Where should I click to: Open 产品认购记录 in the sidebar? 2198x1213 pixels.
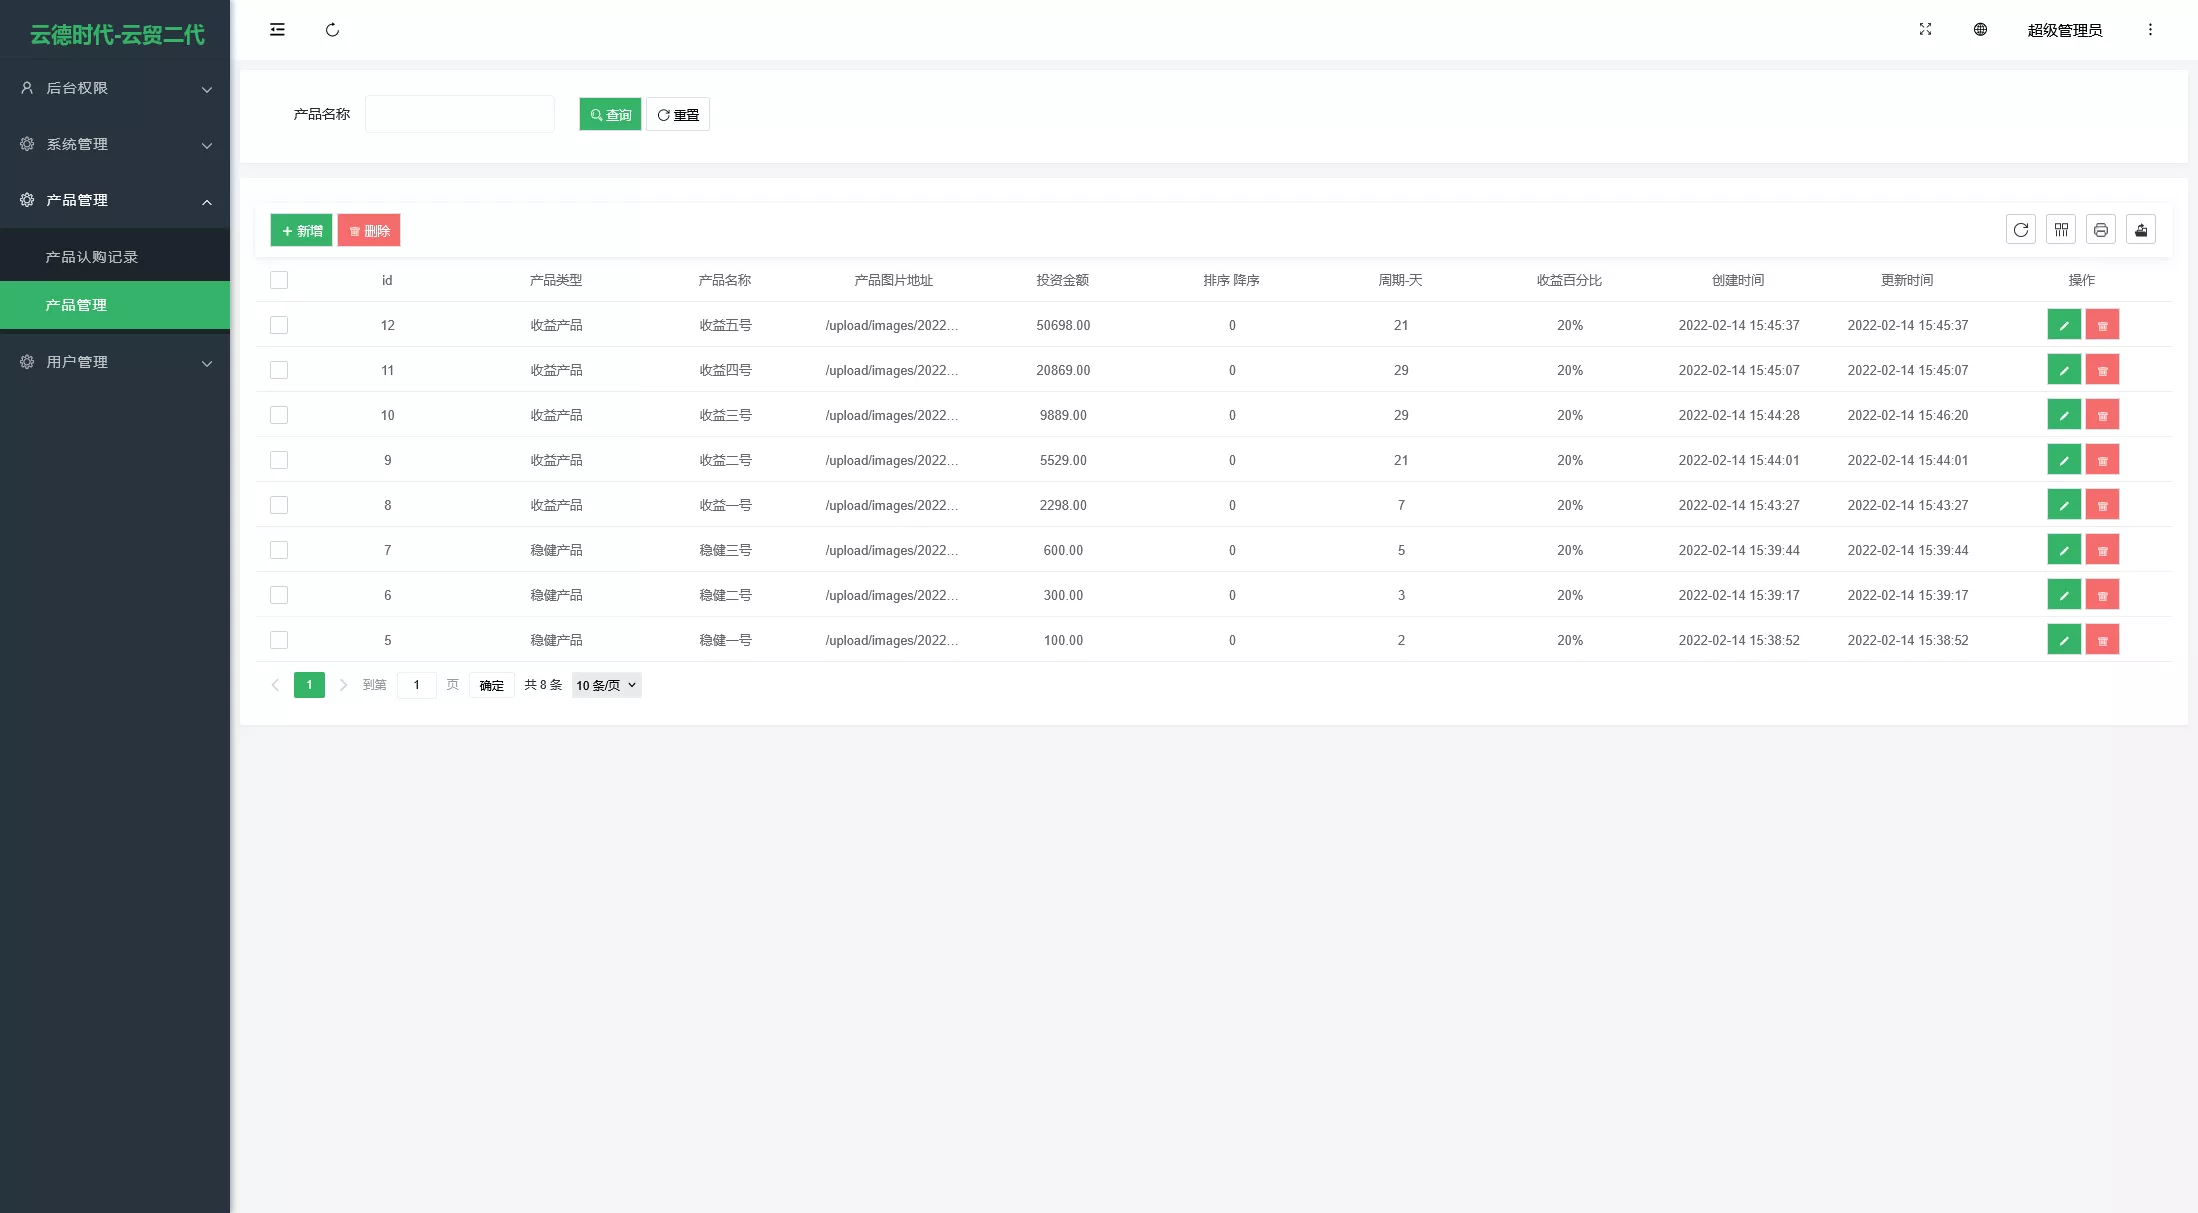click(x=92, y=257)
